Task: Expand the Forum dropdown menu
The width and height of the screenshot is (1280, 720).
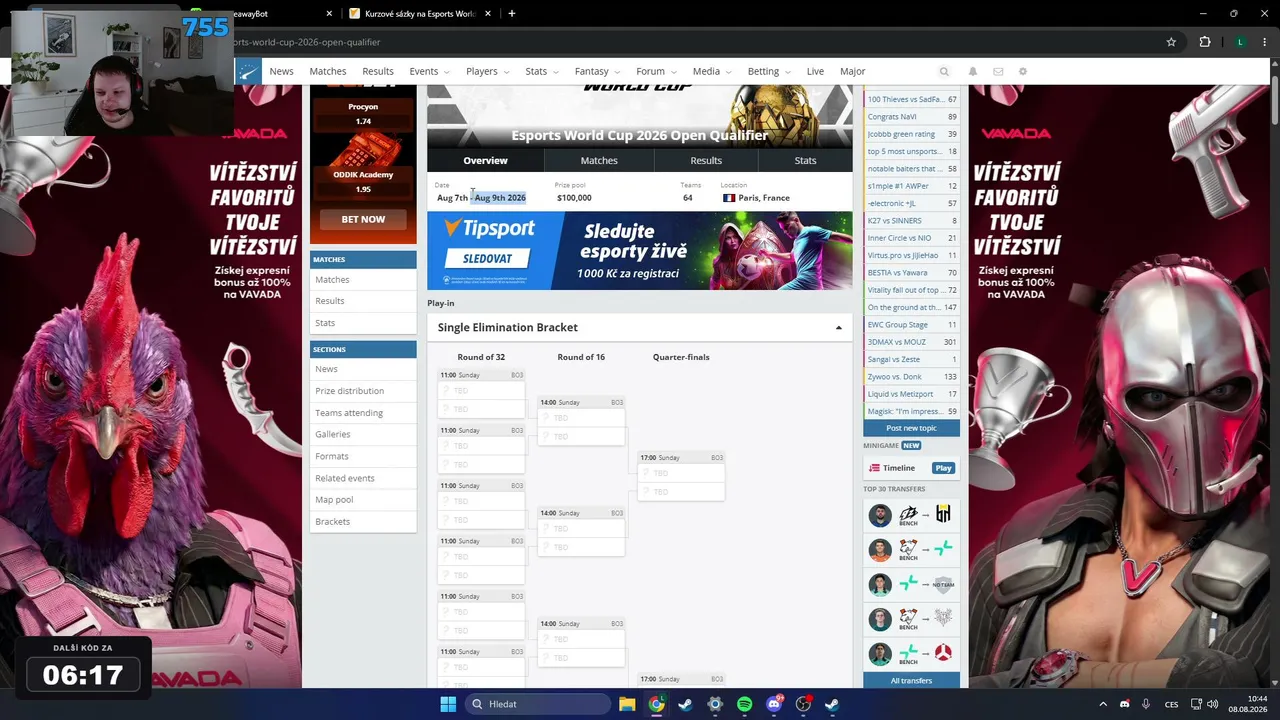Action: point(655,72)
